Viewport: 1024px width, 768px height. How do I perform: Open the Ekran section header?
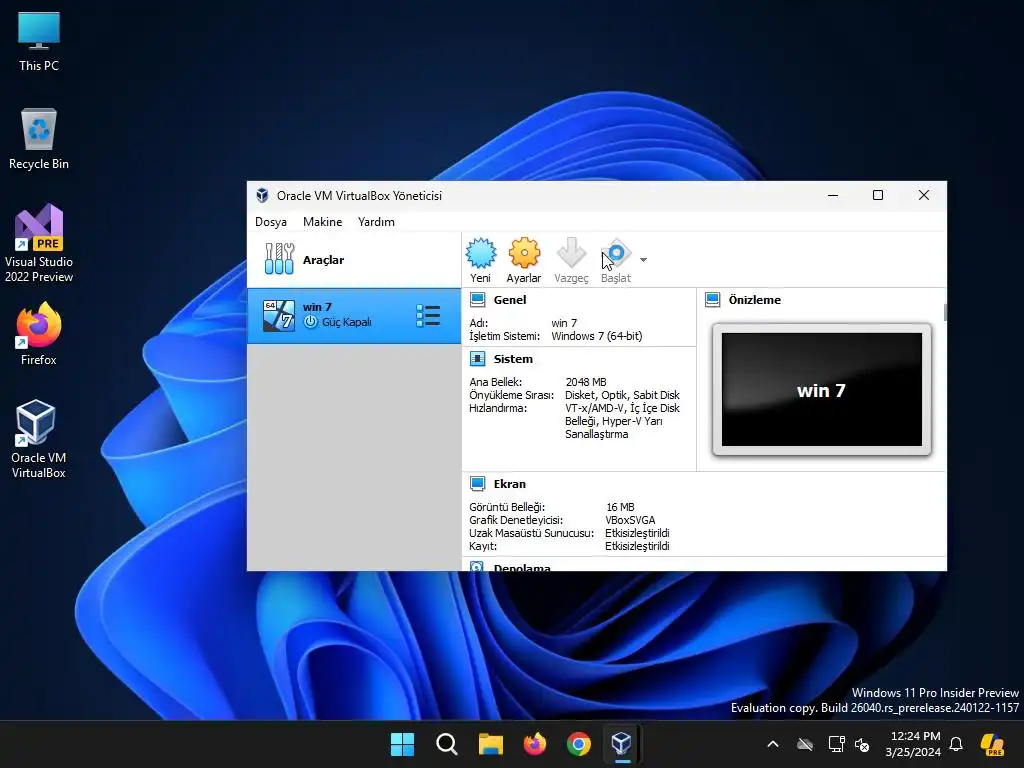point(509,484)
